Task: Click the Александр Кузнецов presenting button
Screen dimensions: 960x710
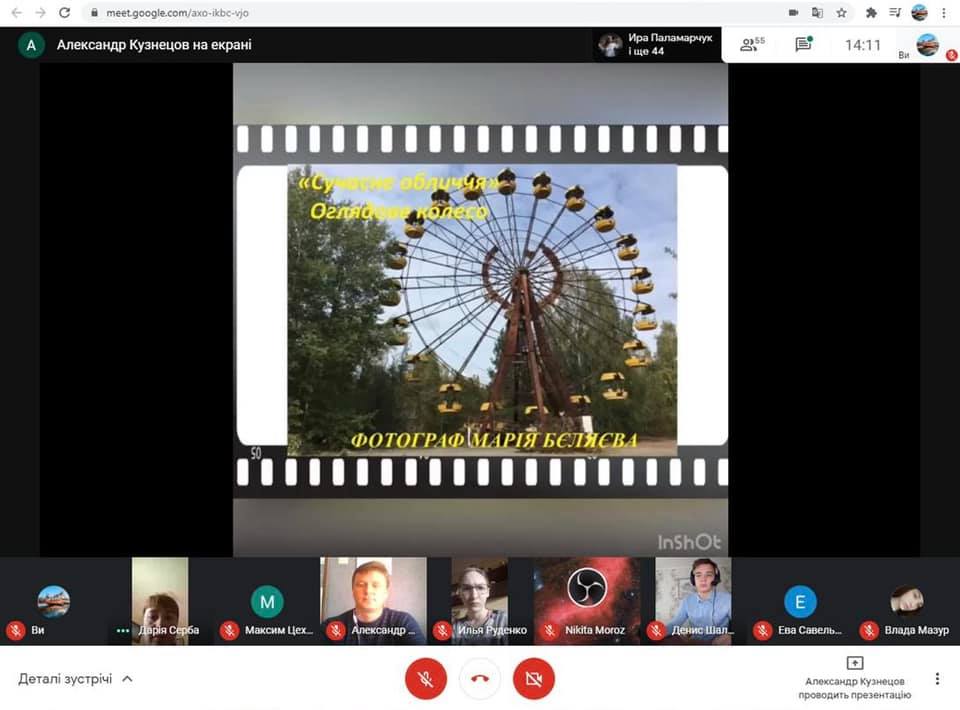Action: click(854, 678)
